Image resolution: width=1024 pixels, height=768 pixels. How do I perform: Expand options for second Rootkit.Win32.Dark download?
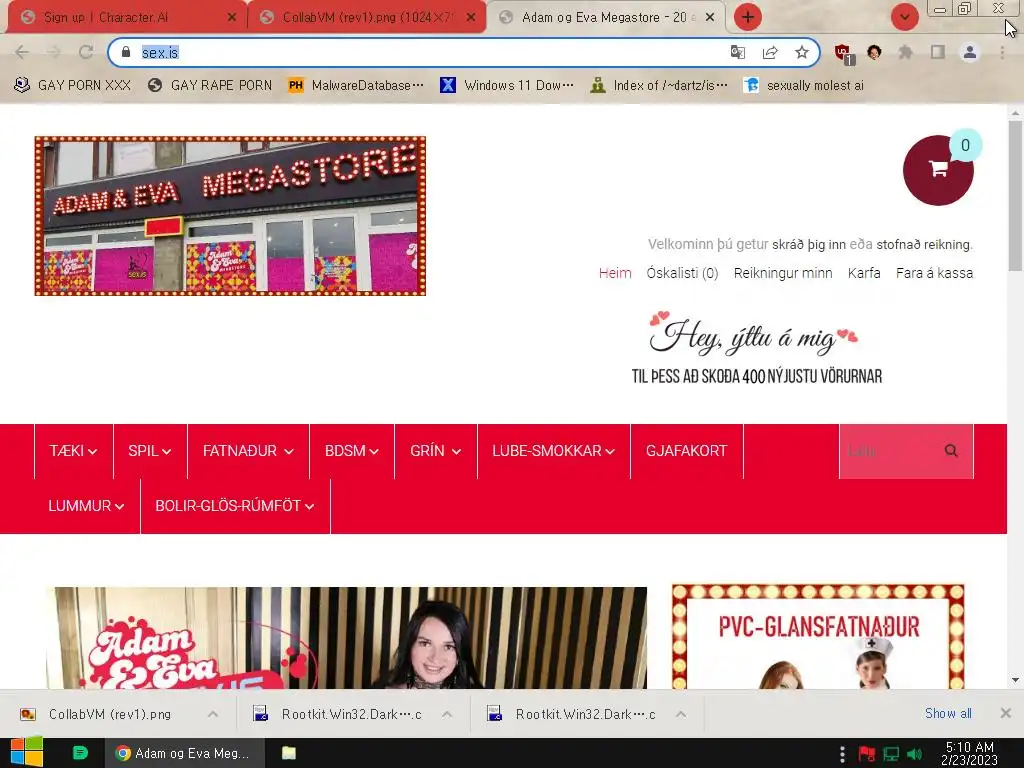[x=681, y=714]
